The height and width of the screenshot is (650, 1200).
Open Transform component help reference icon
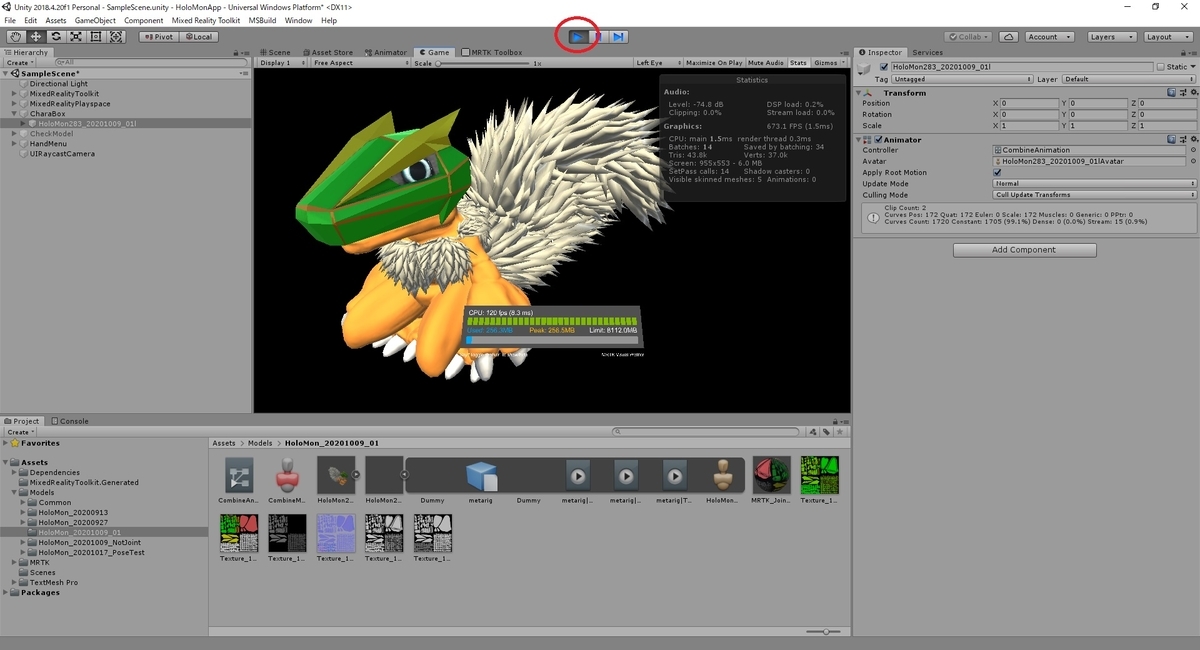(1172, 93)
